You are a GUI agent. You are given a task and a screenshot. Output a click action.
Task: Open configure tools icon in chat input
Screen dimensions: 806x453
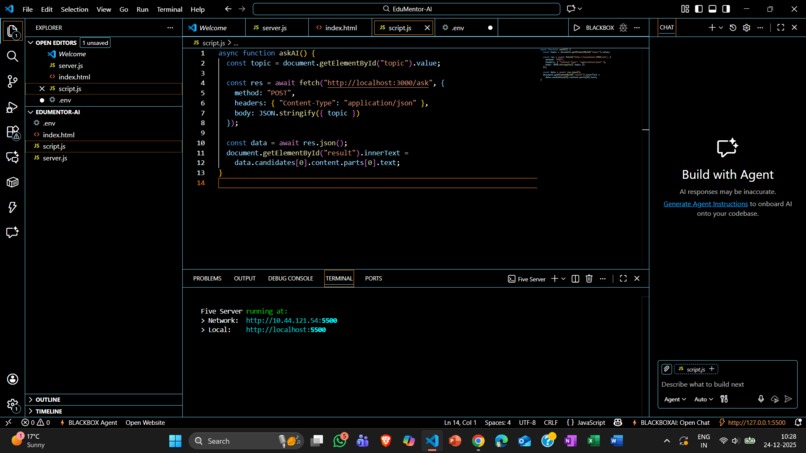pos(724,399)
